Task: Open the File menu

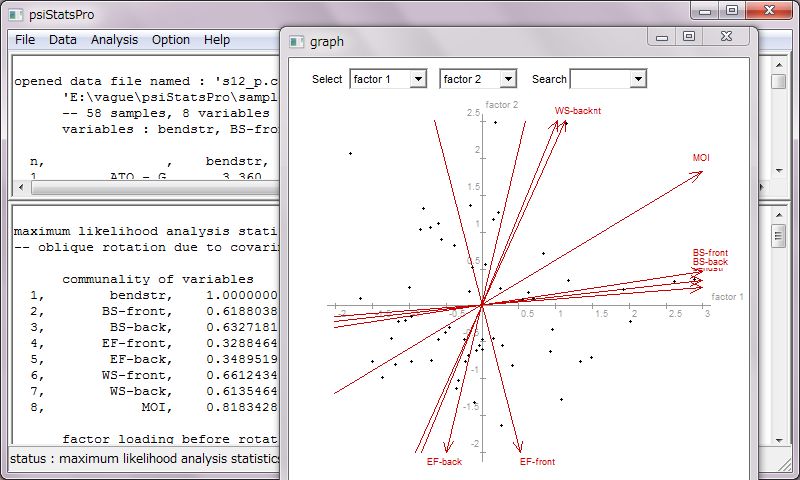Action: click(x=25, y=40)
